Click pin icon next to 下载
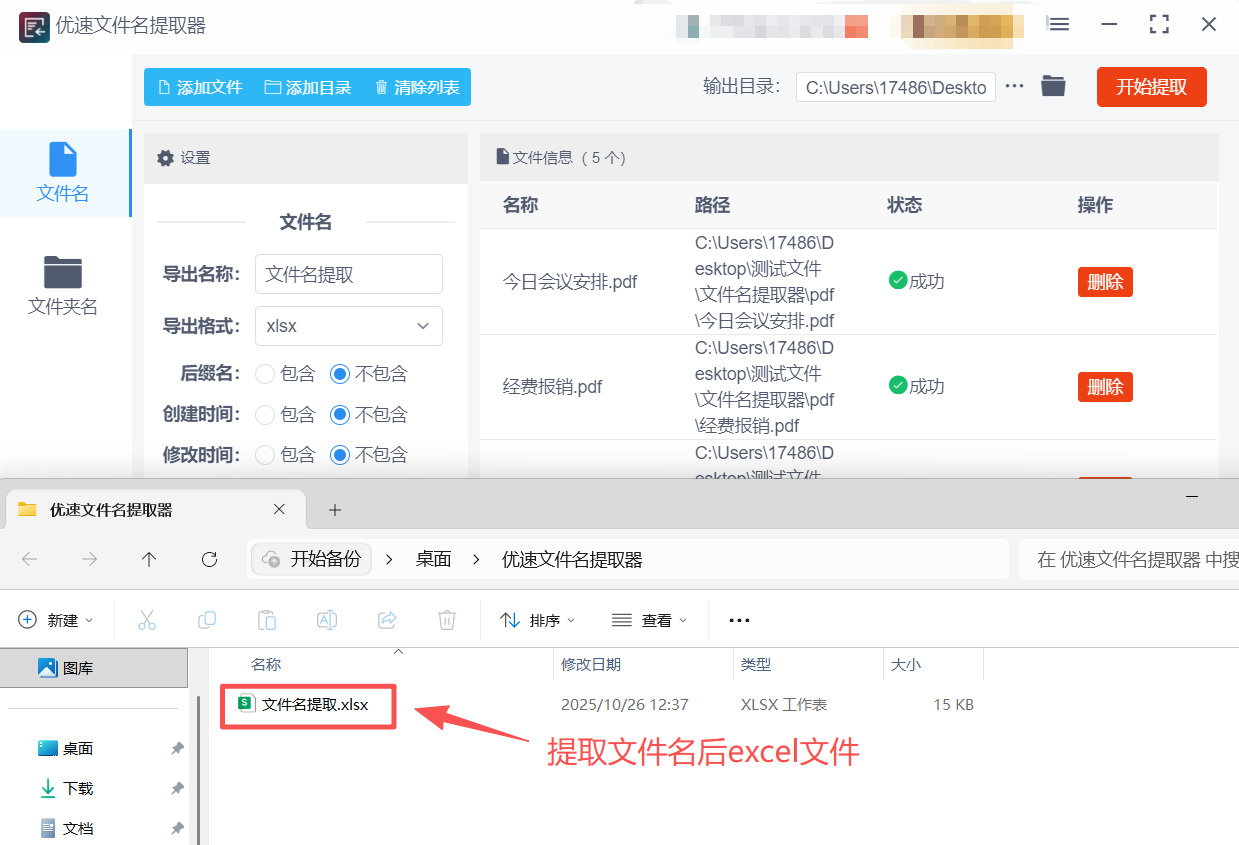Screen dimensions: 1239x845 point(177,788)
